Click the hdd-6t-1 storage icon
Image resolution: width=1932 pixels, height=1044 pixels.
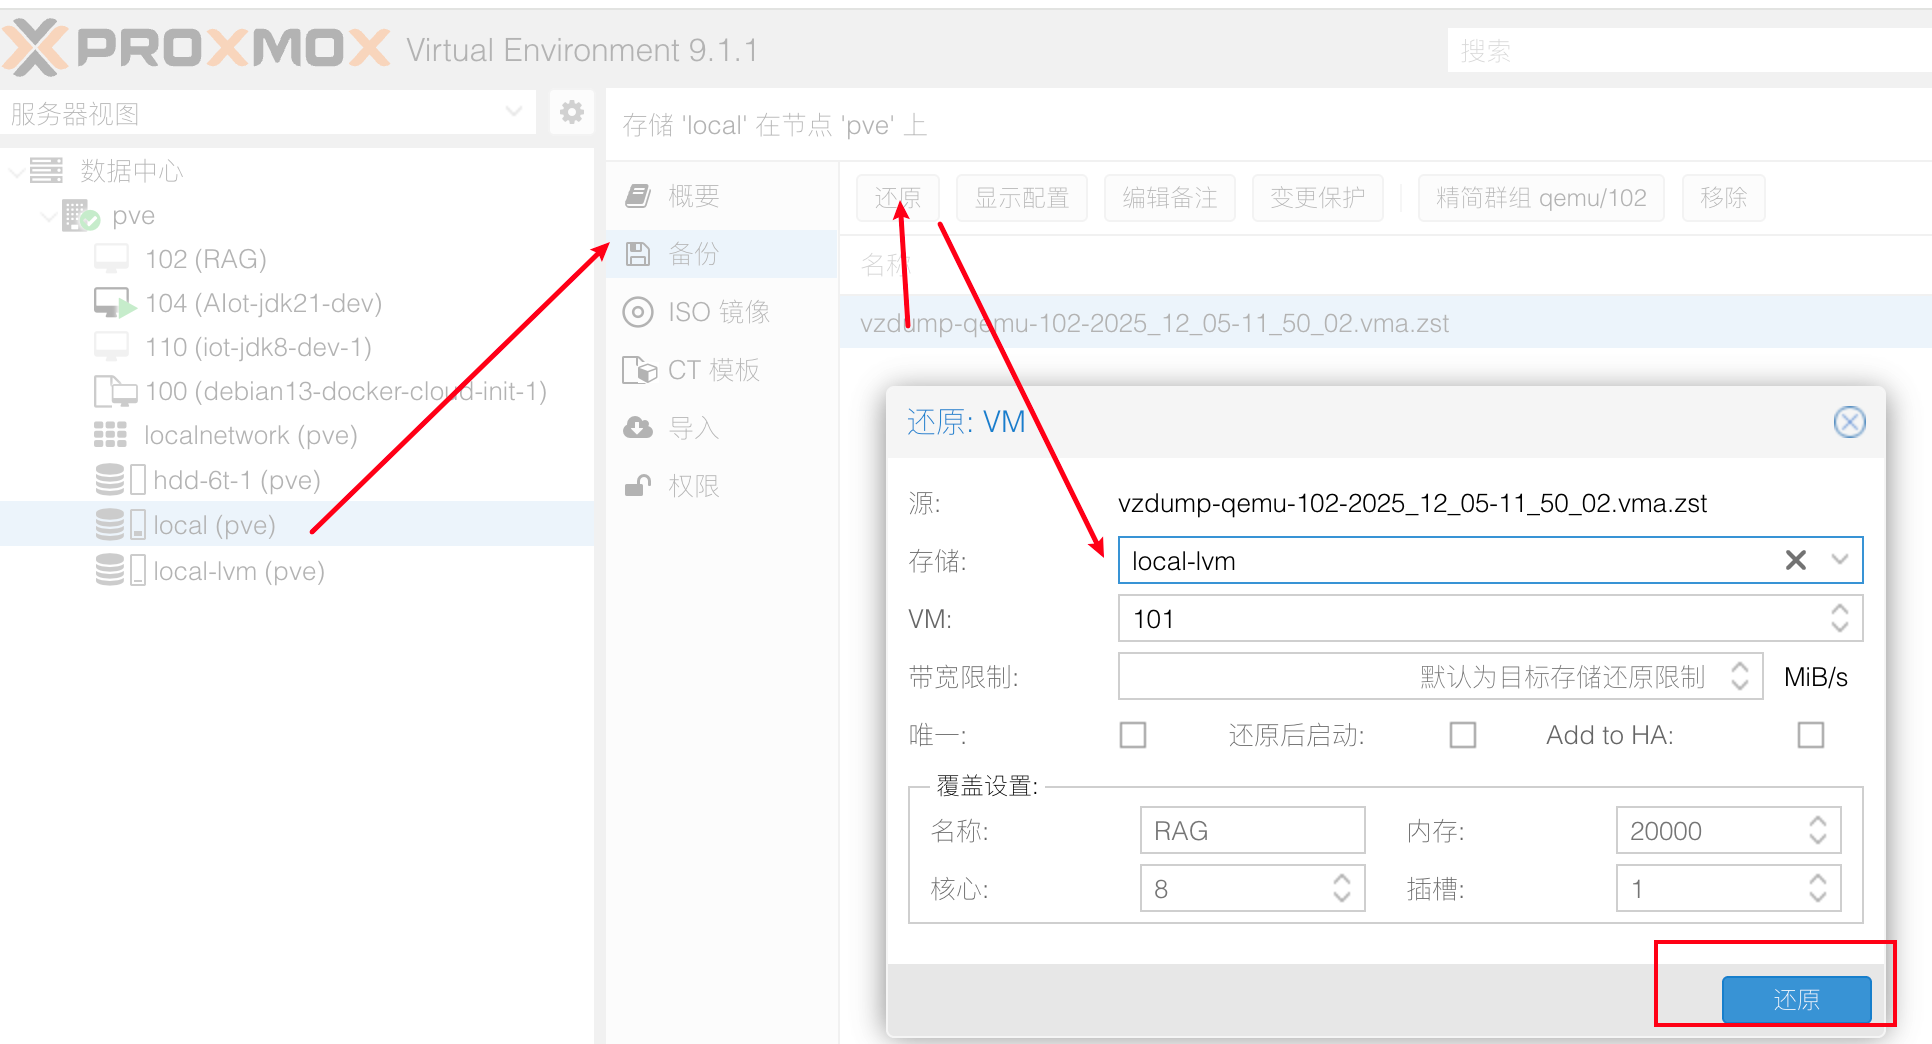tap(120, 480)
